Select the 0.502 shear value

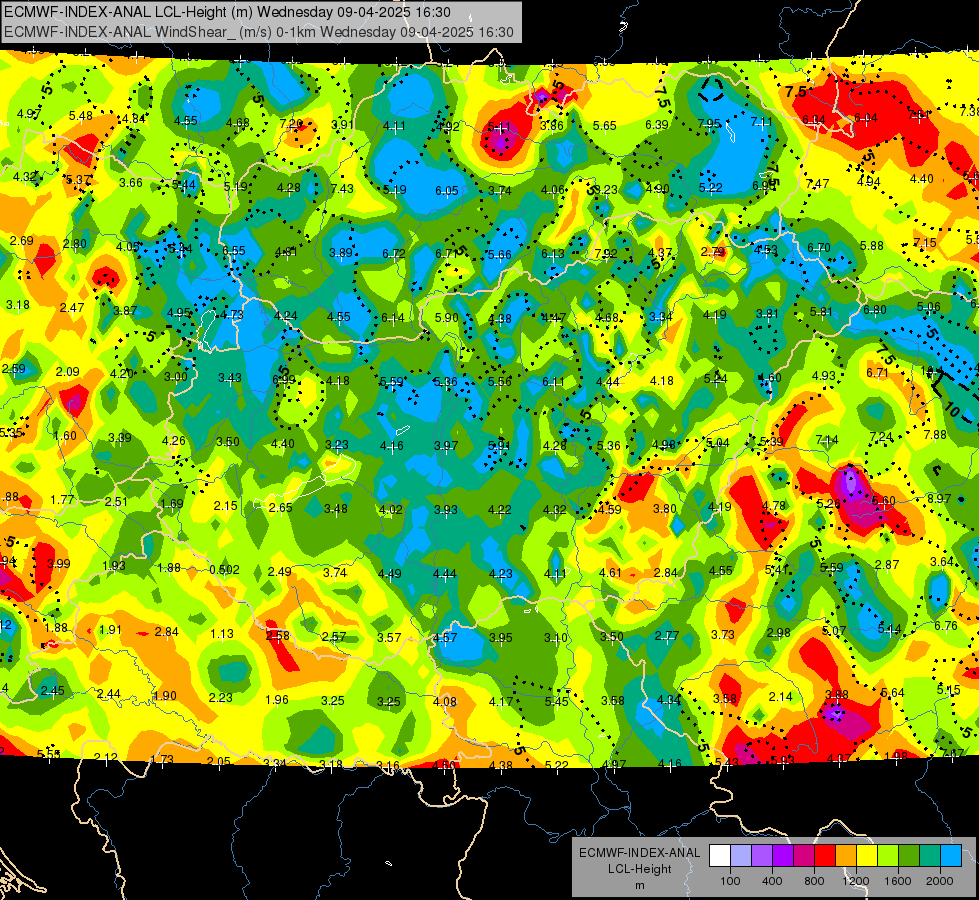pos(224,570)
